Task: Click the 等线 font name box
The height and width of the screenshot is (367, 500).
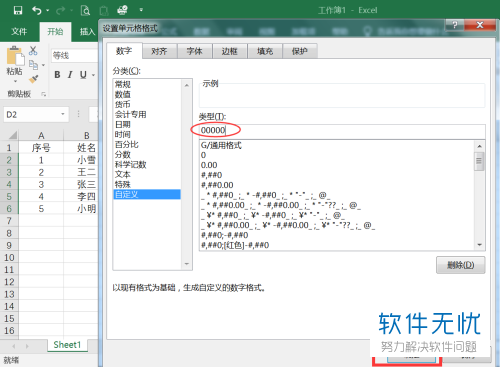Action: tap(74, 56)
